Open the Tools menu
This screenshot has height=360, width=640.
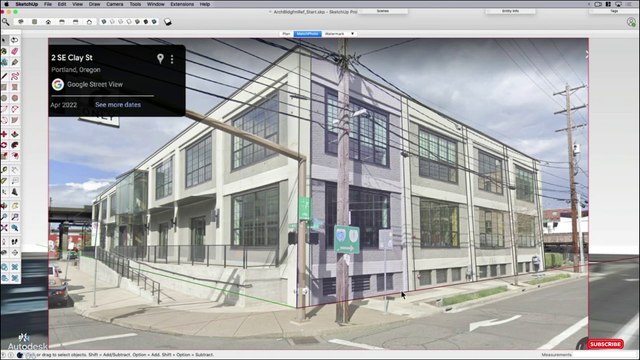point(135,4)
